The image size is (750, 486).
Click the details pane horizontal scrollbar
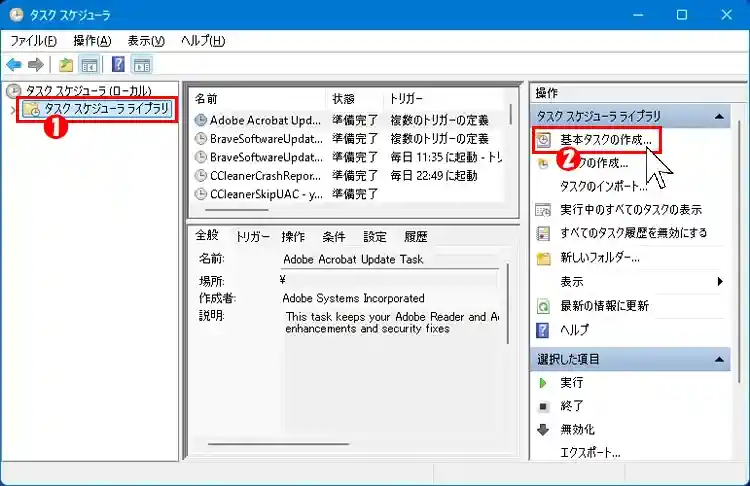278,443
